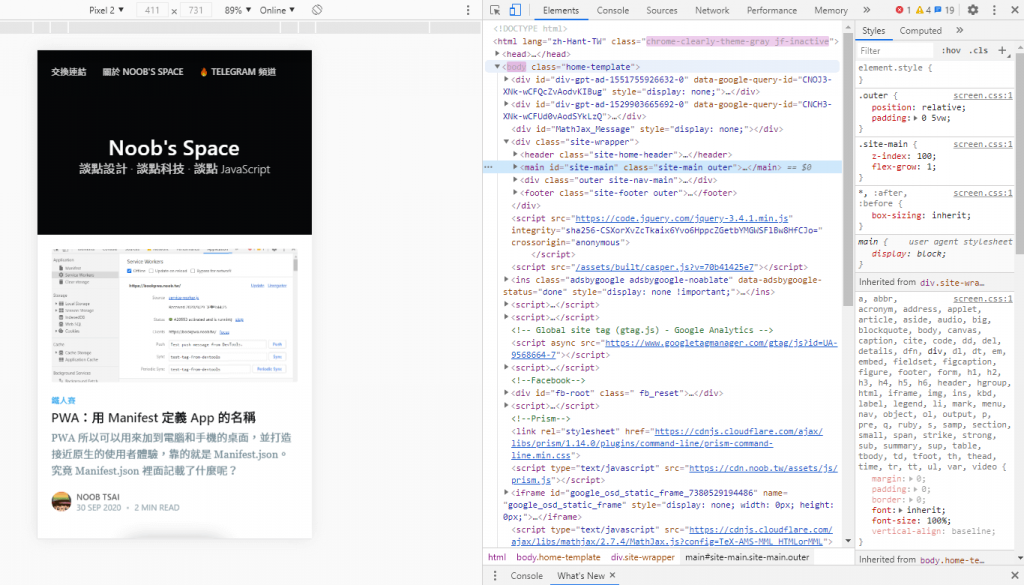Select the Styles sidebar tab
This screenshot has height=585, width=1024.
[x=873, y=31]
